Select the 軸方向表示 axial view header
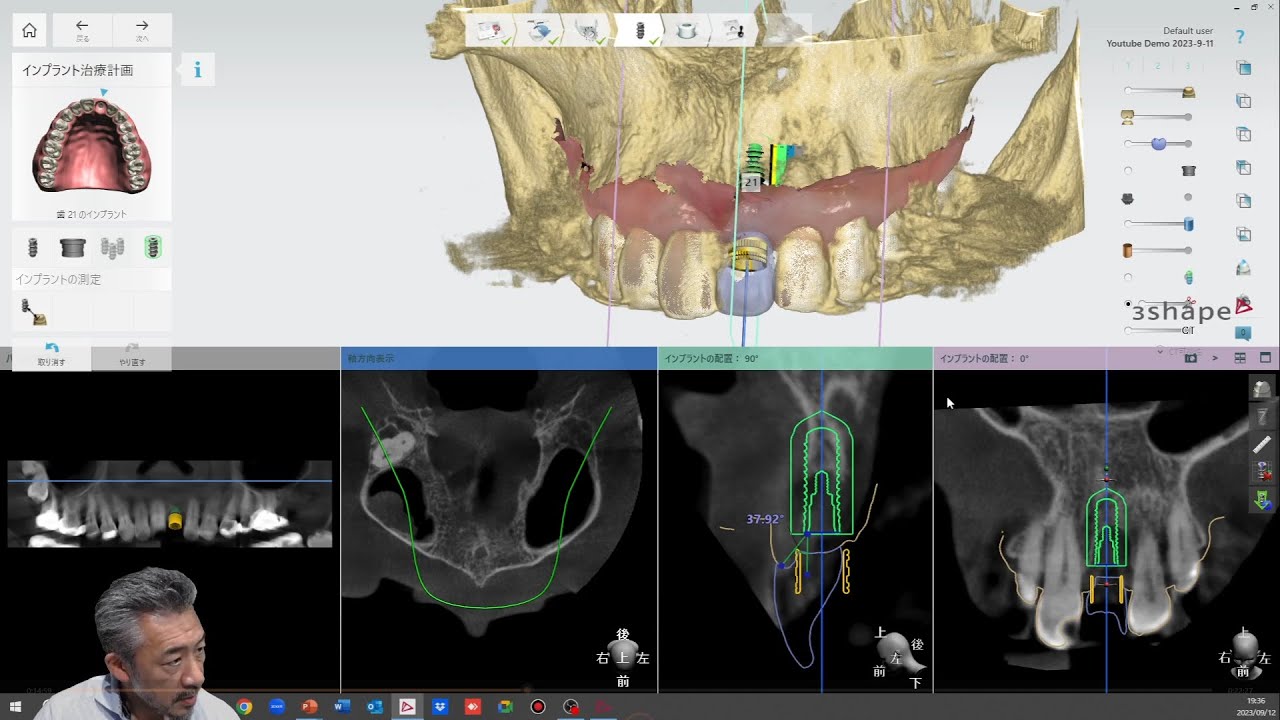This screenshot has height=720, width=1280. click(x=499, y=358)
